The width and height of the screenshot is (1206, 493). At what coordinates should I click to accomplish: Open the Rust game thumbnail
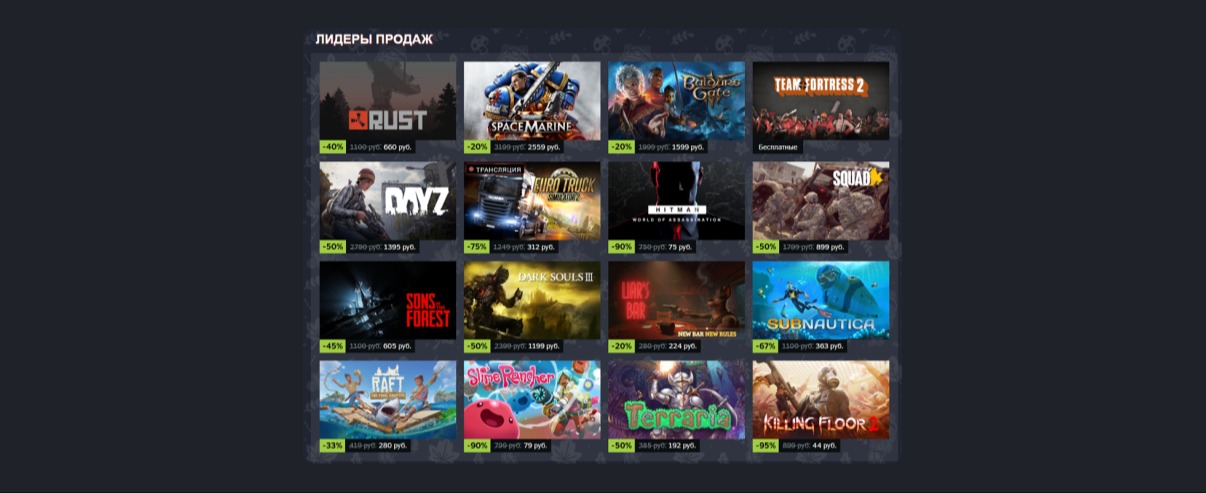(388, 101)
